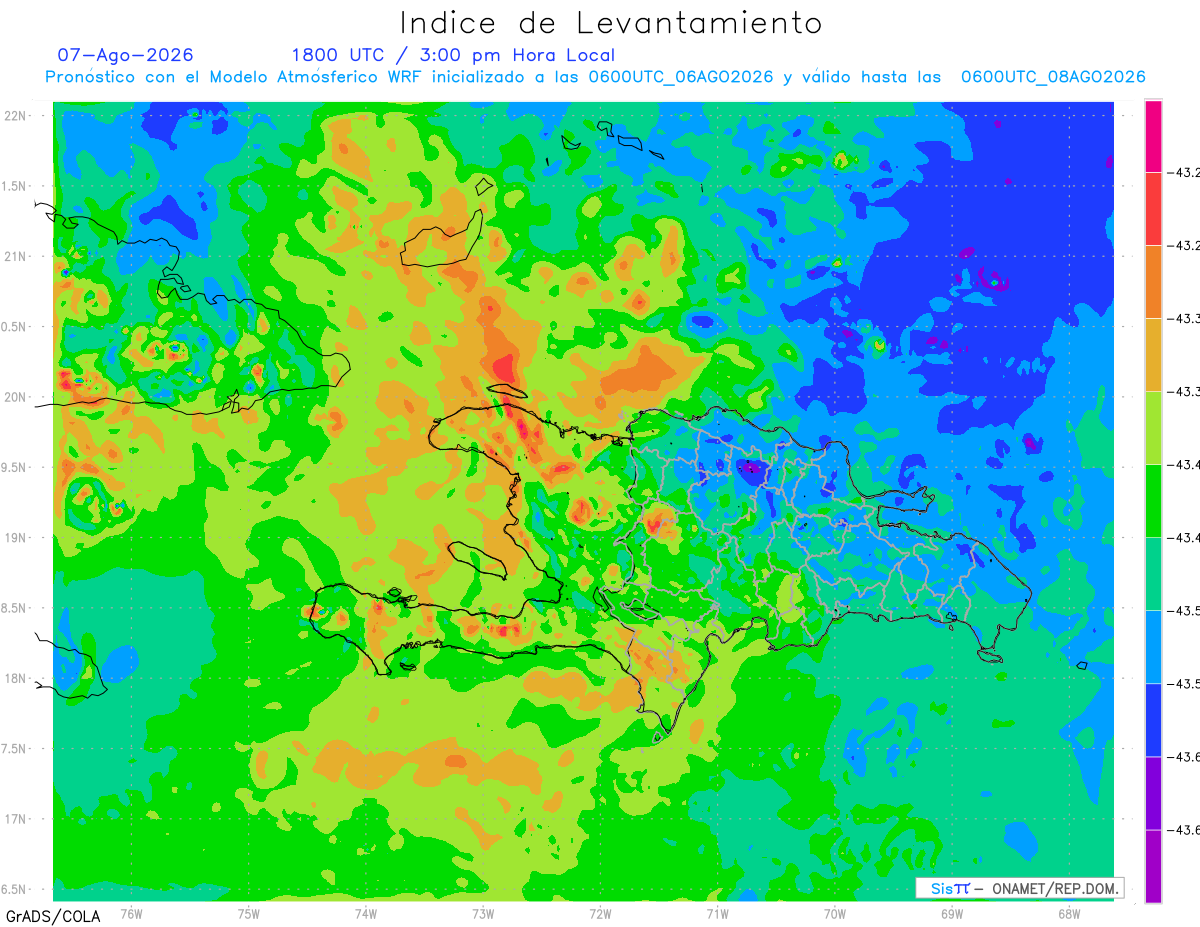The width and height of the screenshot is (1200, 927).
Task: Pick the royal blue legend swatch
Action: click(1153, 719)
